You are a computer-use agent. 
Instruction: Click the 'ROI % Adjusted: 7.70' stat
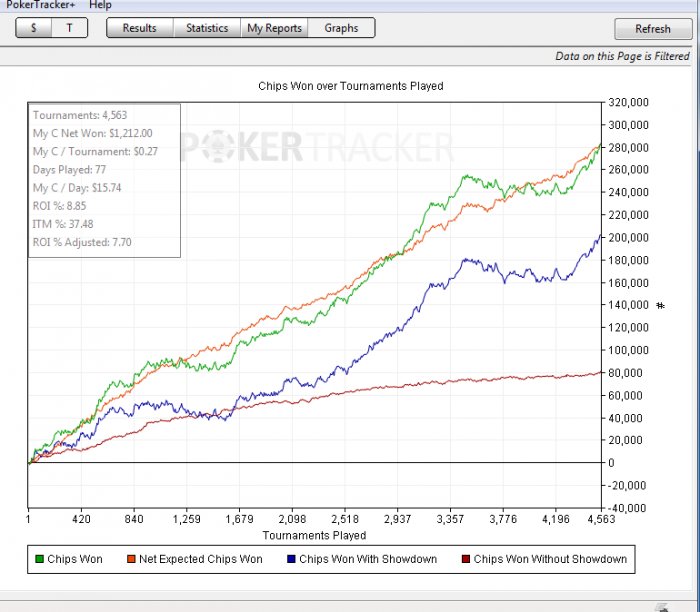tap(82, 242)
